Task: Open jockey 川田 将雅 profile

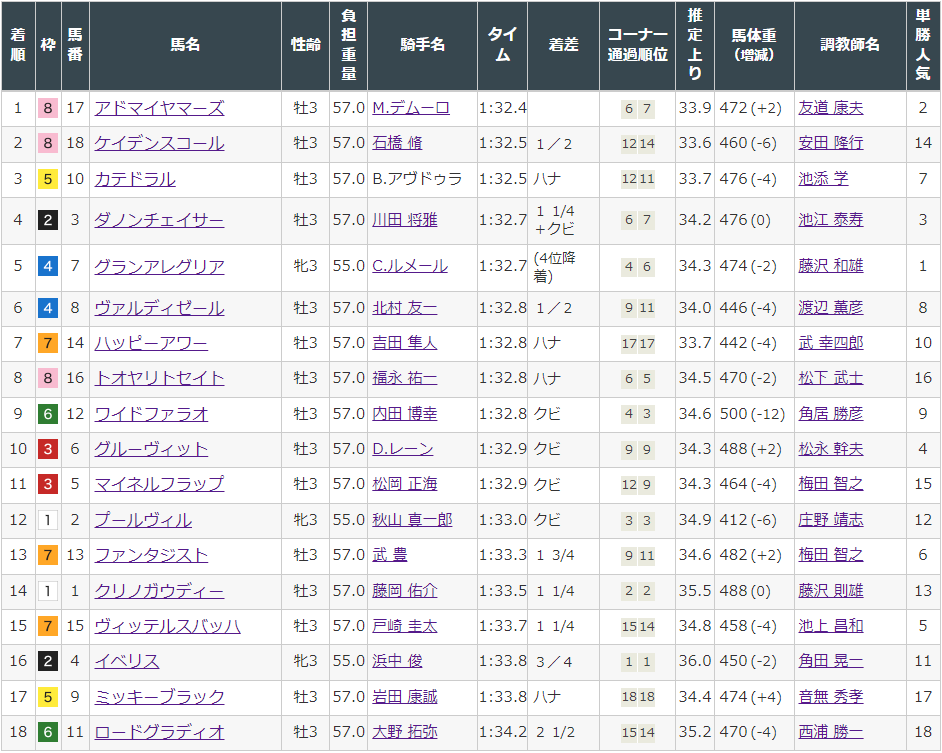Action: [405, 220]
